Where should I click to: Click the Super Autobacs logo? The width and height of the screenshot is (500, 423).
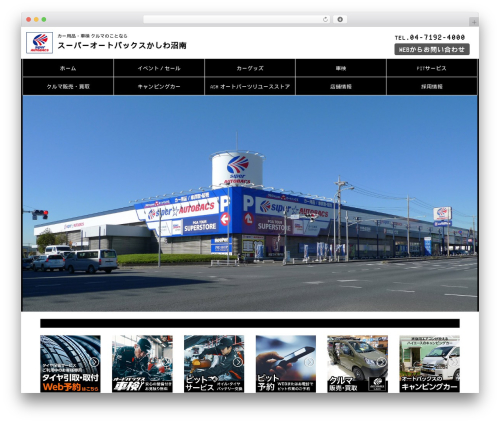click(39, 43)
